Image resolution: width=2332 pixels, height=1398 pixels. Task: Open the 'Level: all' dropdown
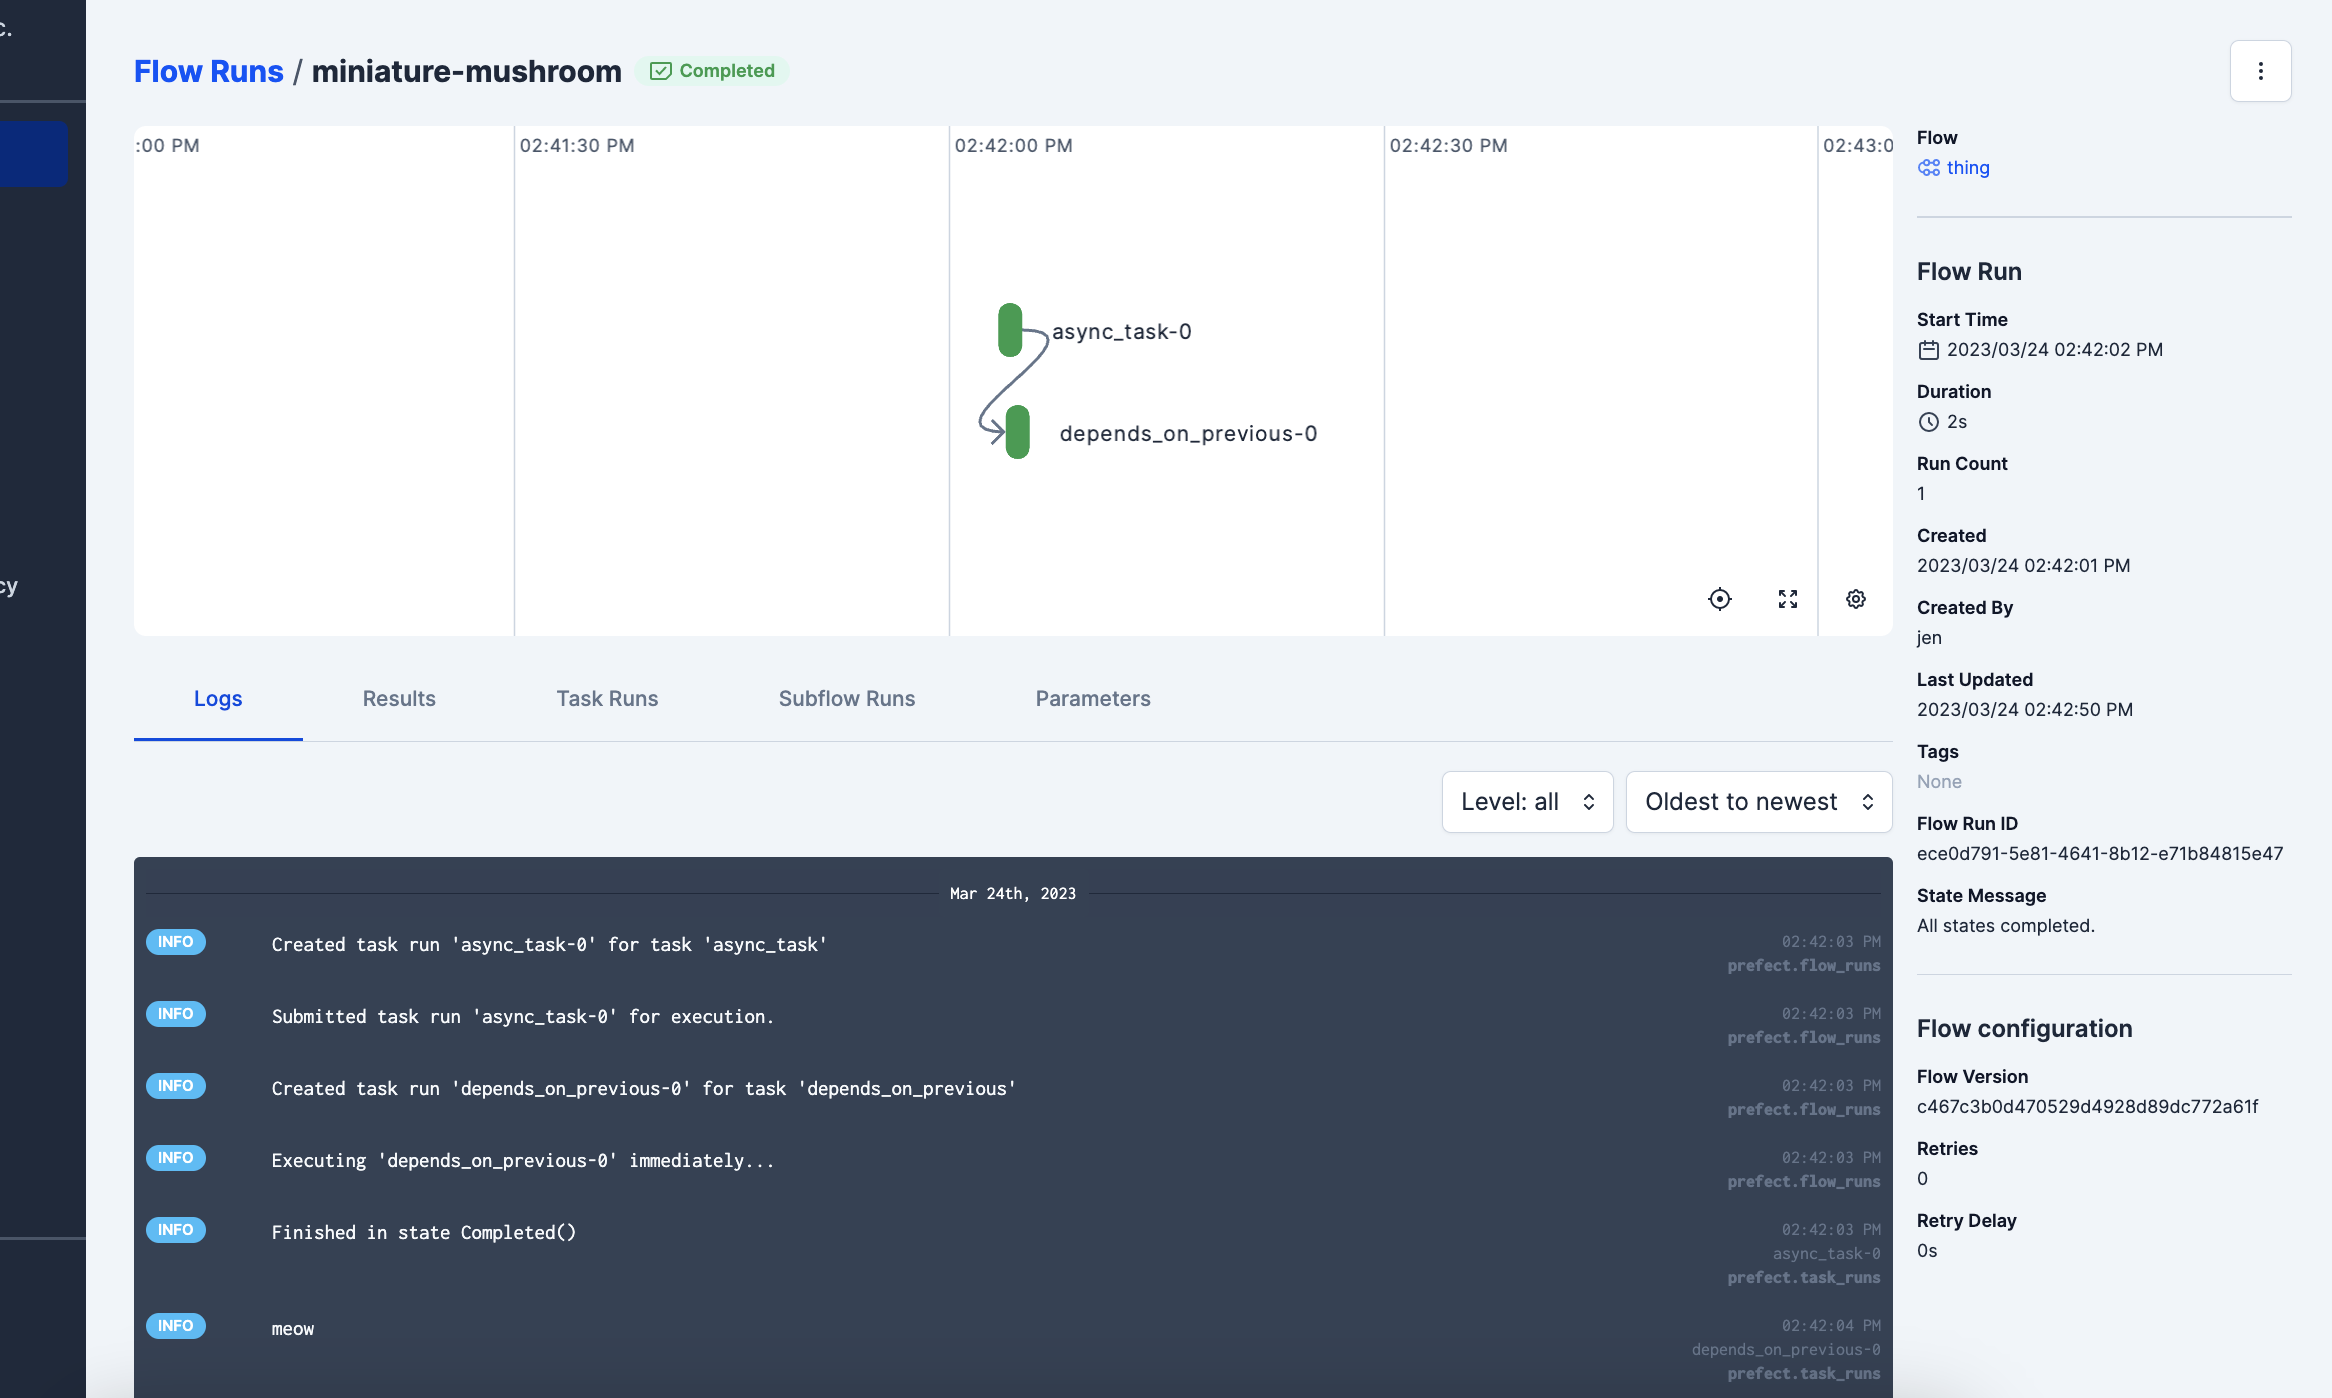point(1527,802)
